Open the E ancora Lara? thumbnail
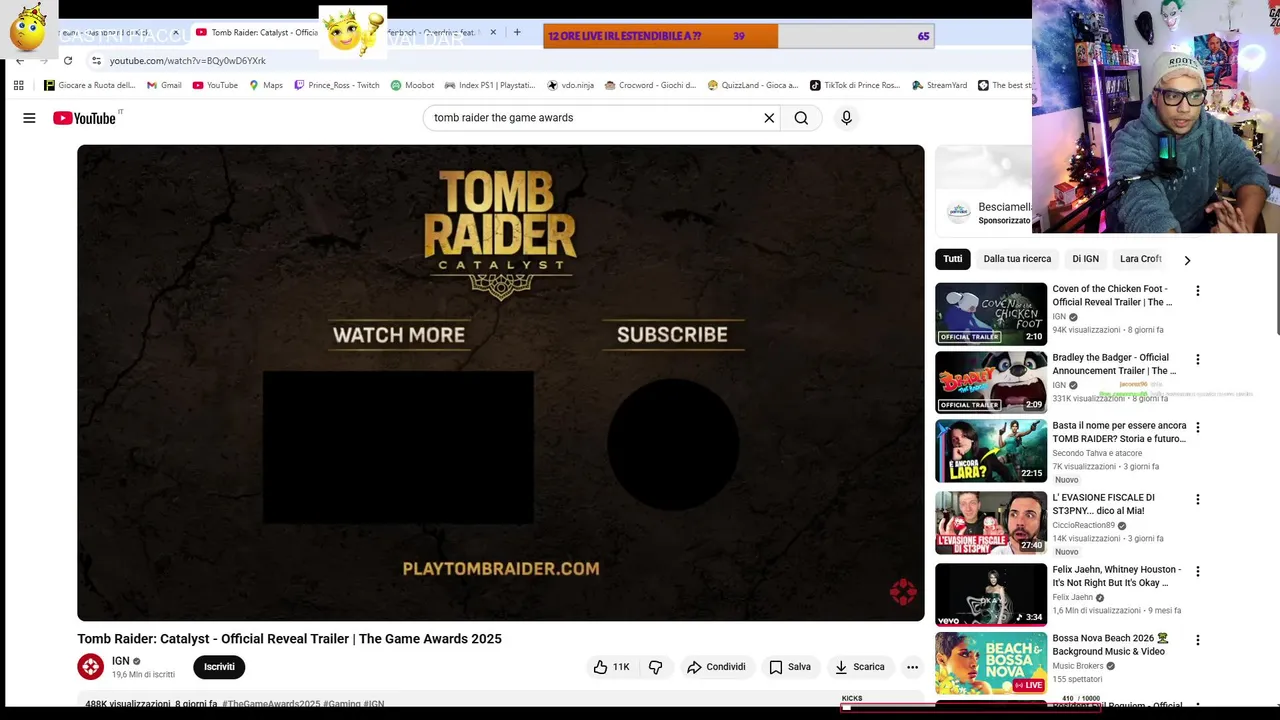Image resolution: width=1280 pixels, height=720 pixels. click(991, 450)
